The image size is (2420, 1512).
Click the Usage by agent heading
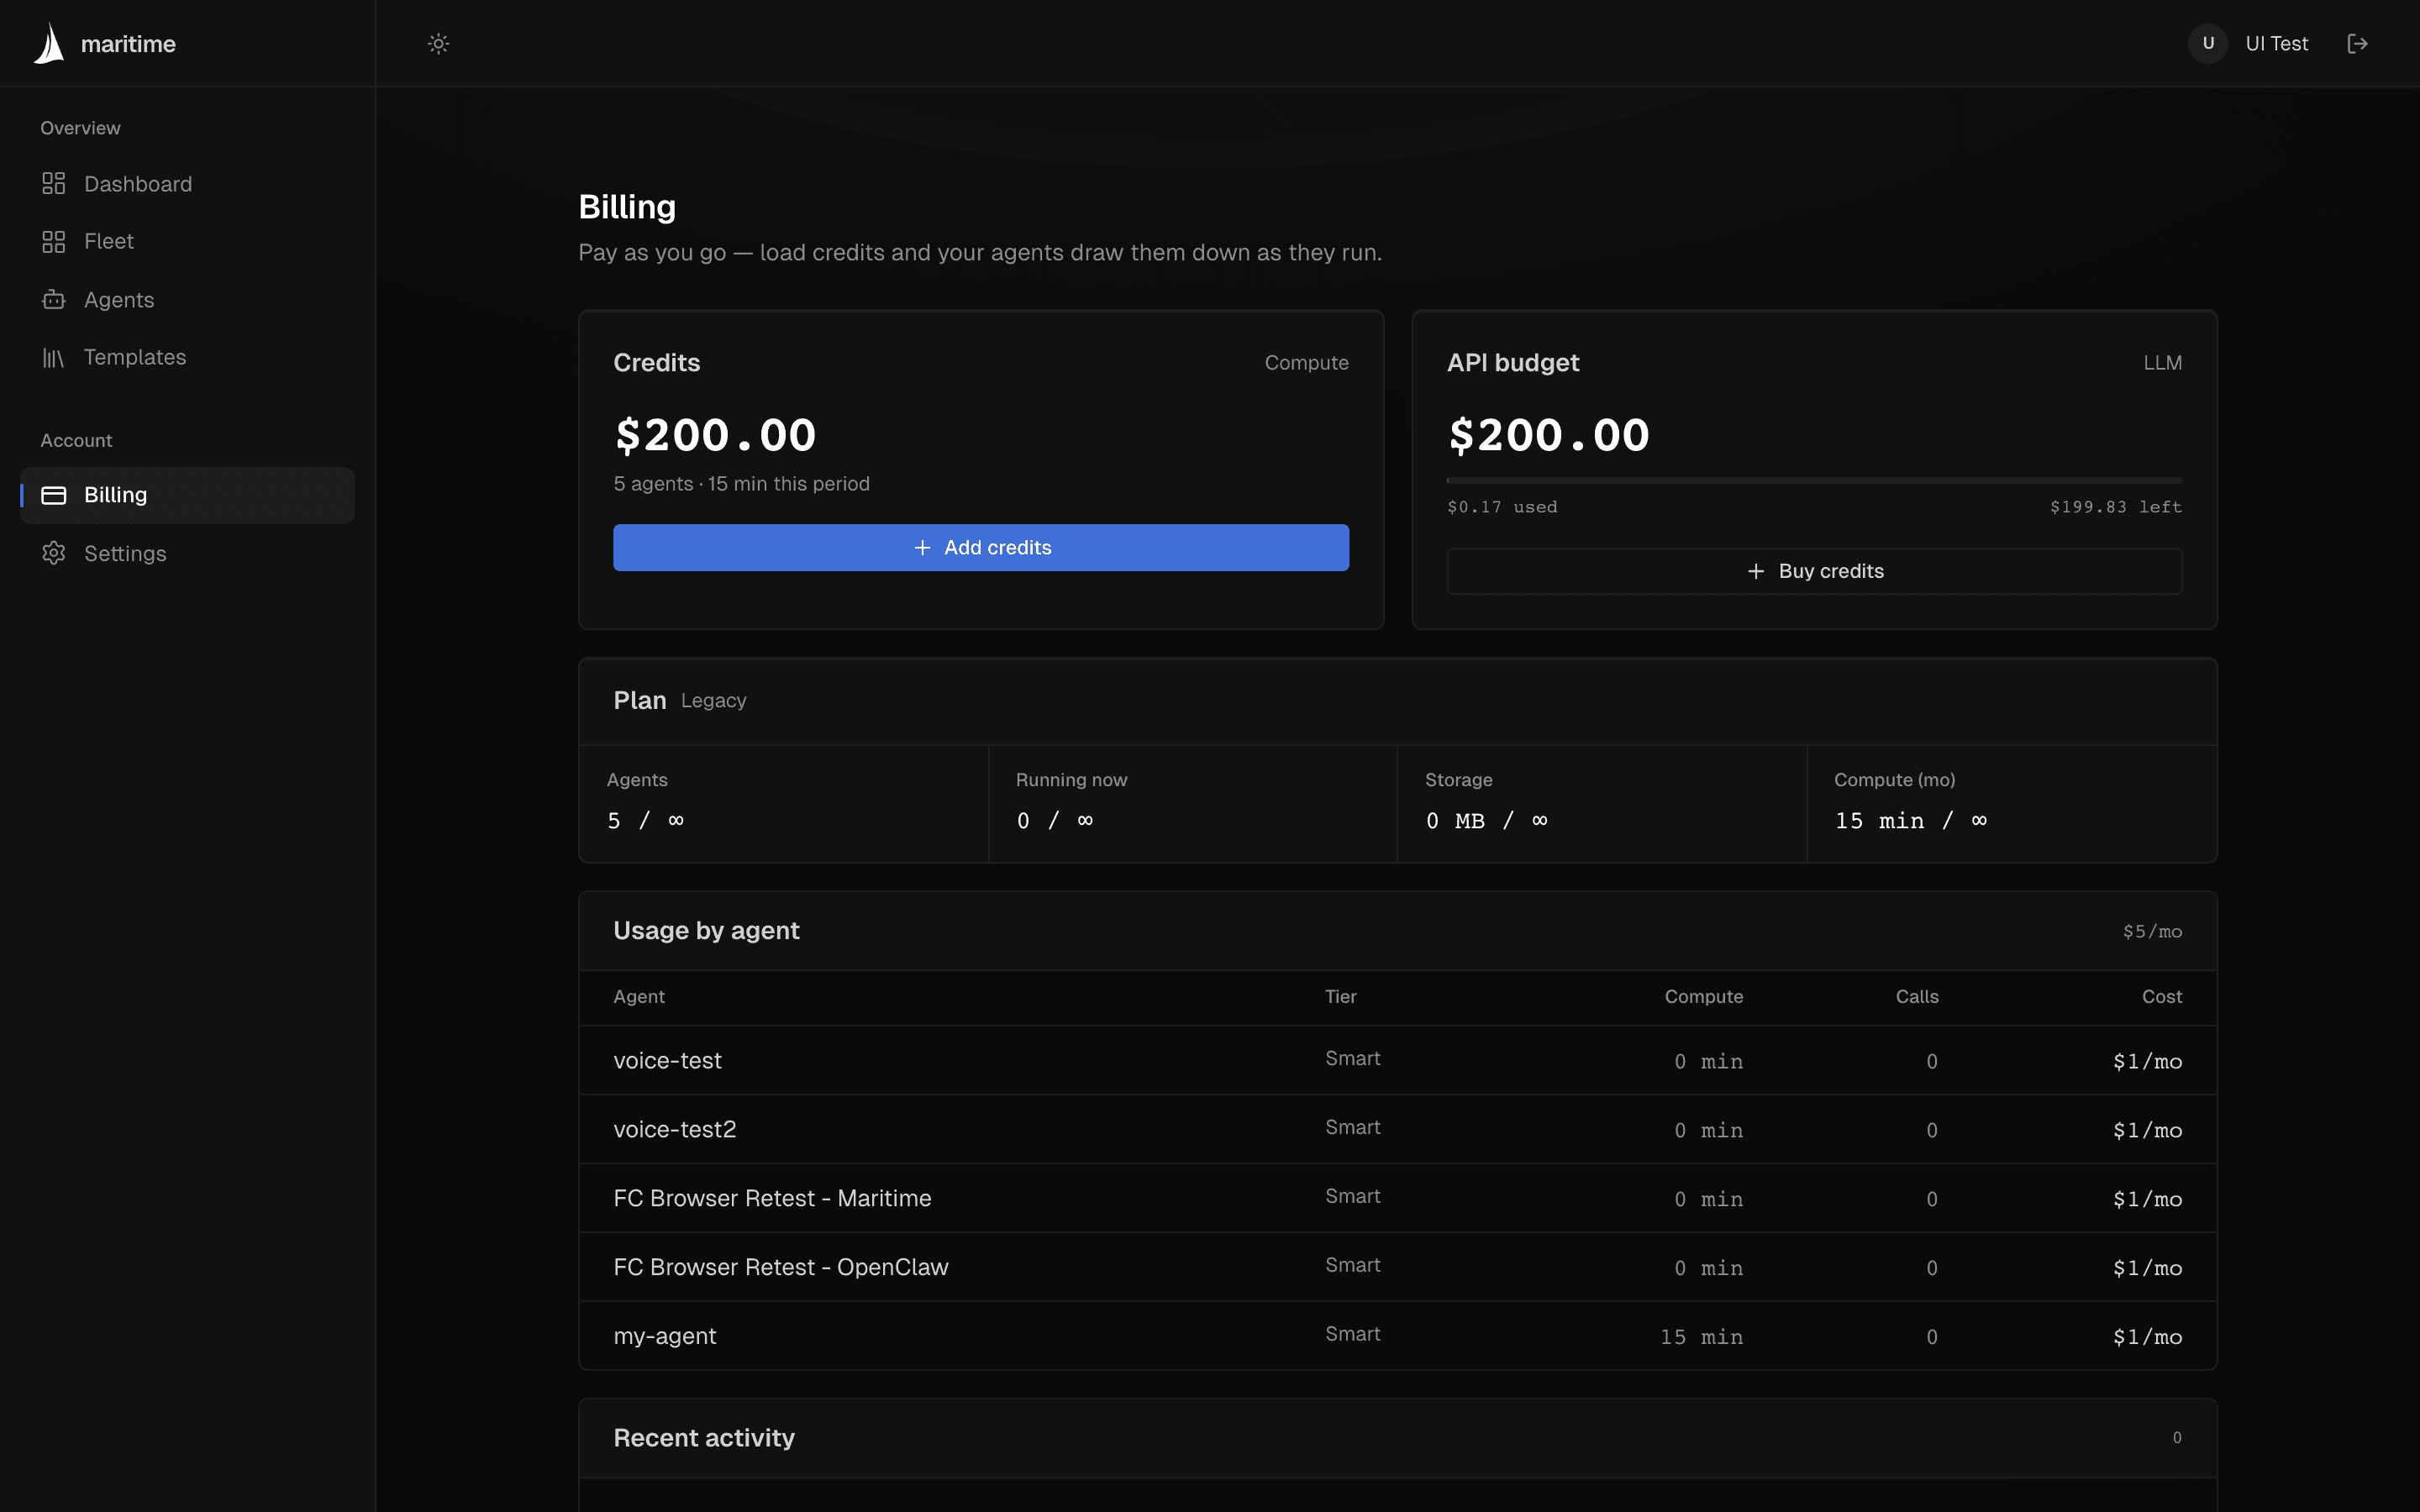[x=706, y=931]
